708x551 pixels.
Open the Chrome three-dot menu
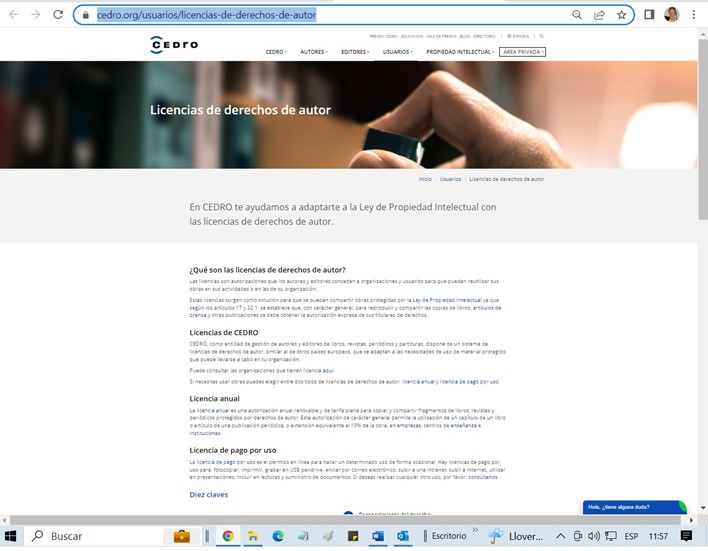[694, 14]
